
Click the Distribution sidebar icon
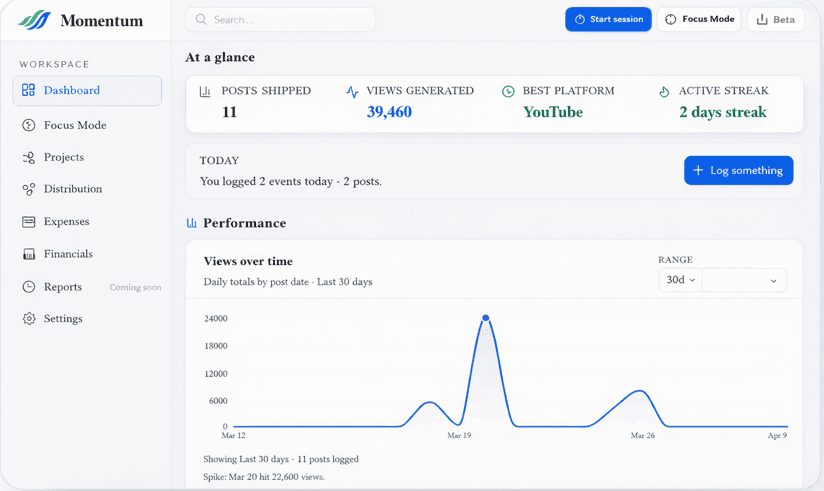click(29, 189)
